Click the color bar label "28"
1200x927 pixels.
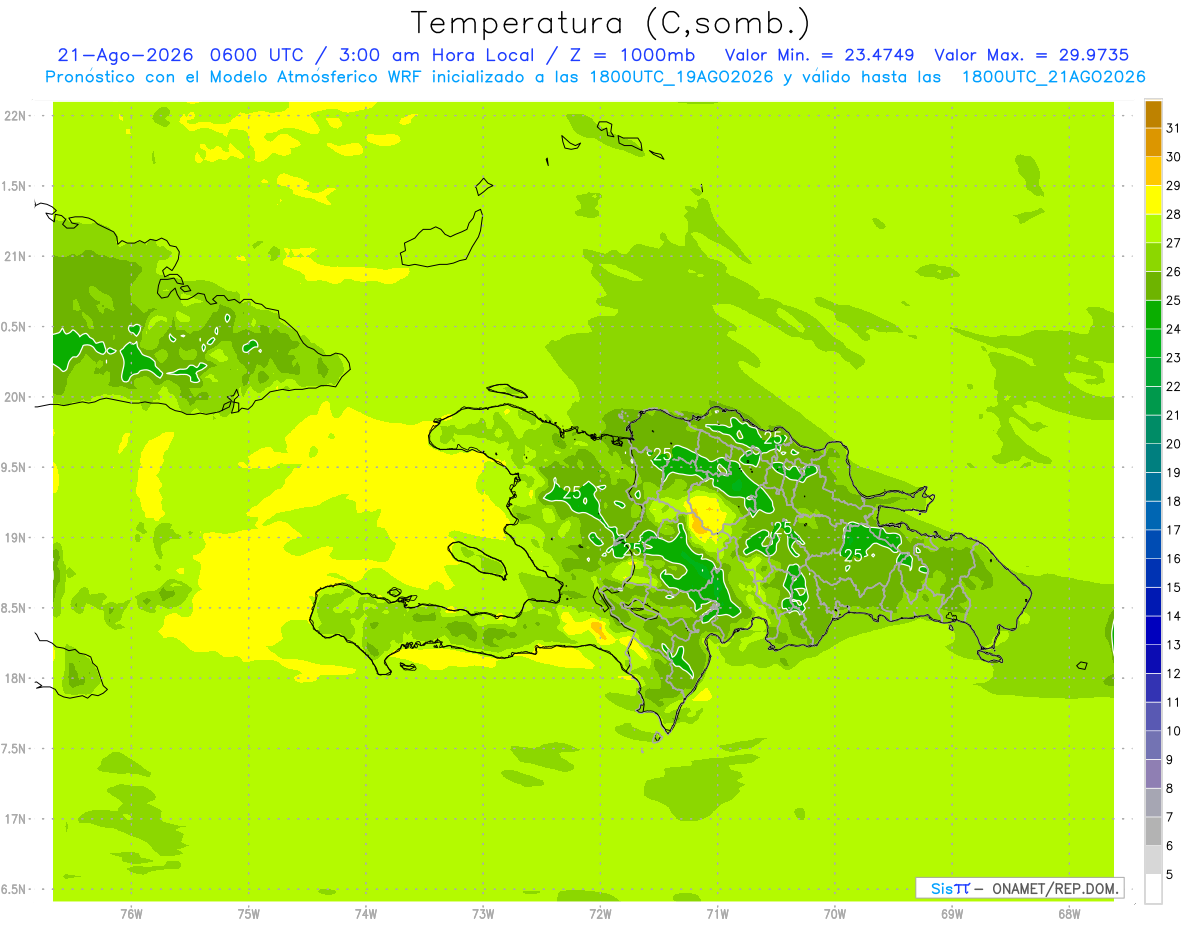(1174, 214)
